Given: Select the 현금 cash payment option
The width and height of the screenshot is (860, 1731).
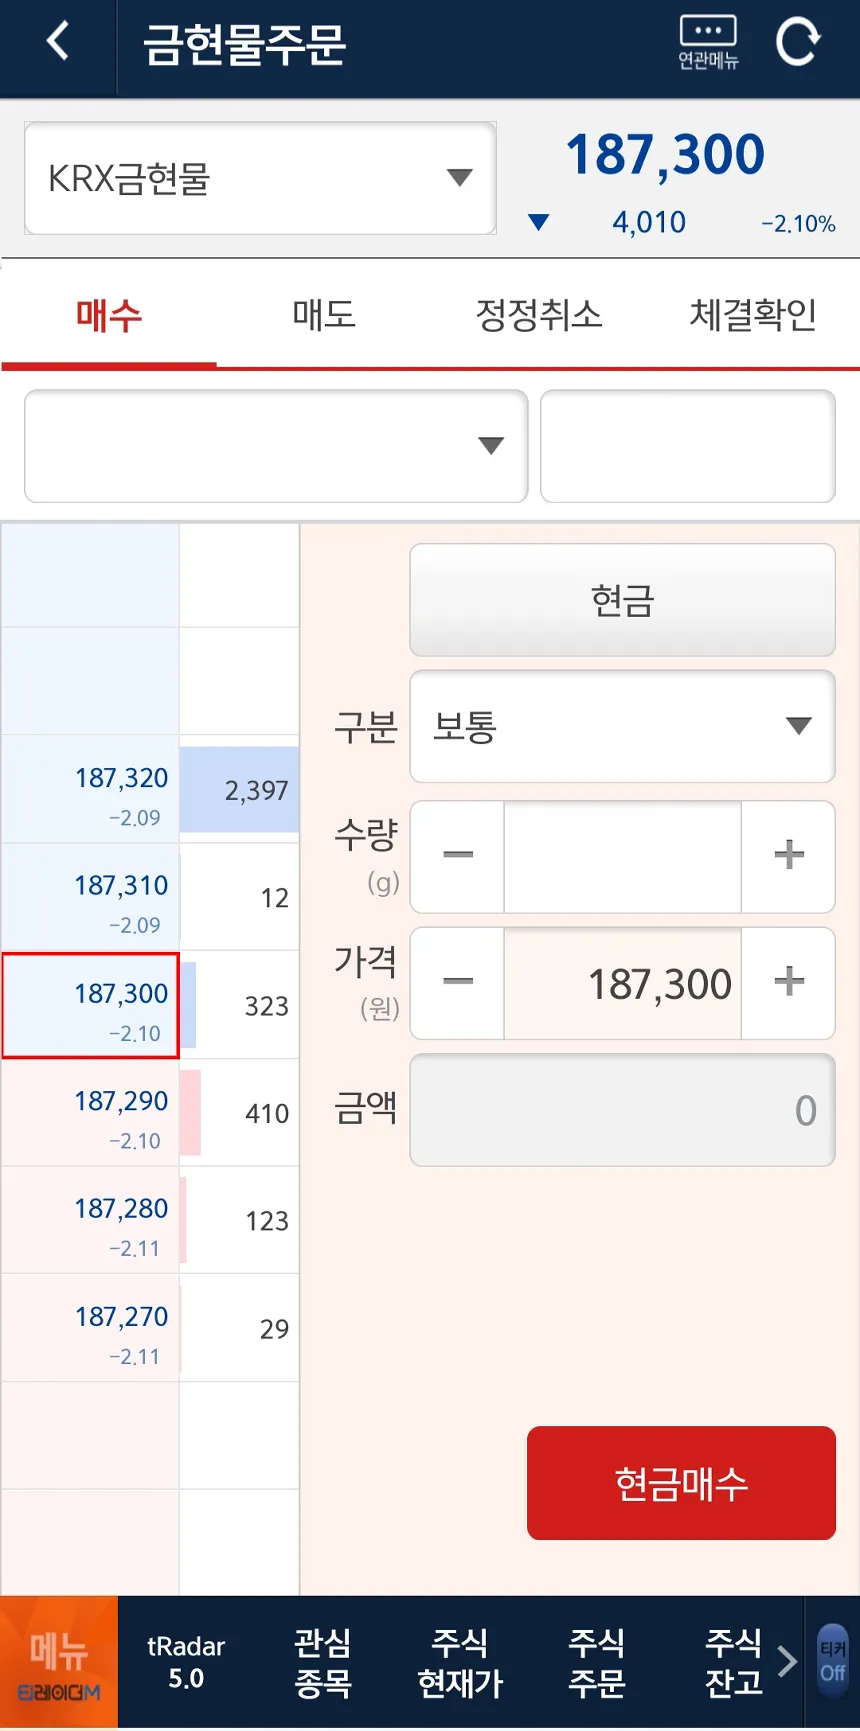Looking at the screenshot, I should [621, 600].
